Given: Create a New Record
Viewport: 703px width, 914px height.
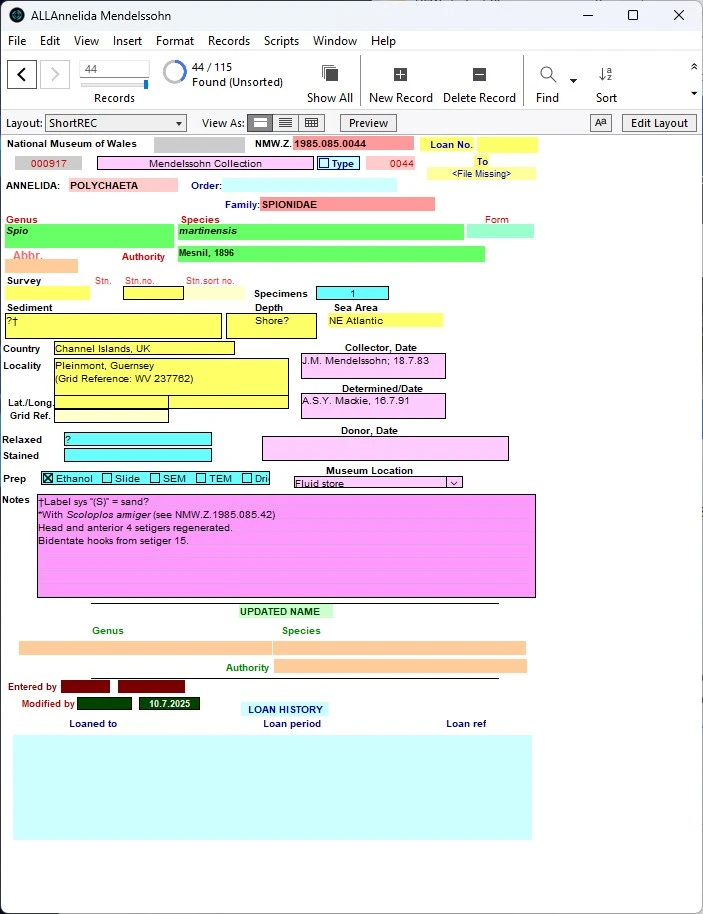Looking at the screenshot, I should point(400,74).
